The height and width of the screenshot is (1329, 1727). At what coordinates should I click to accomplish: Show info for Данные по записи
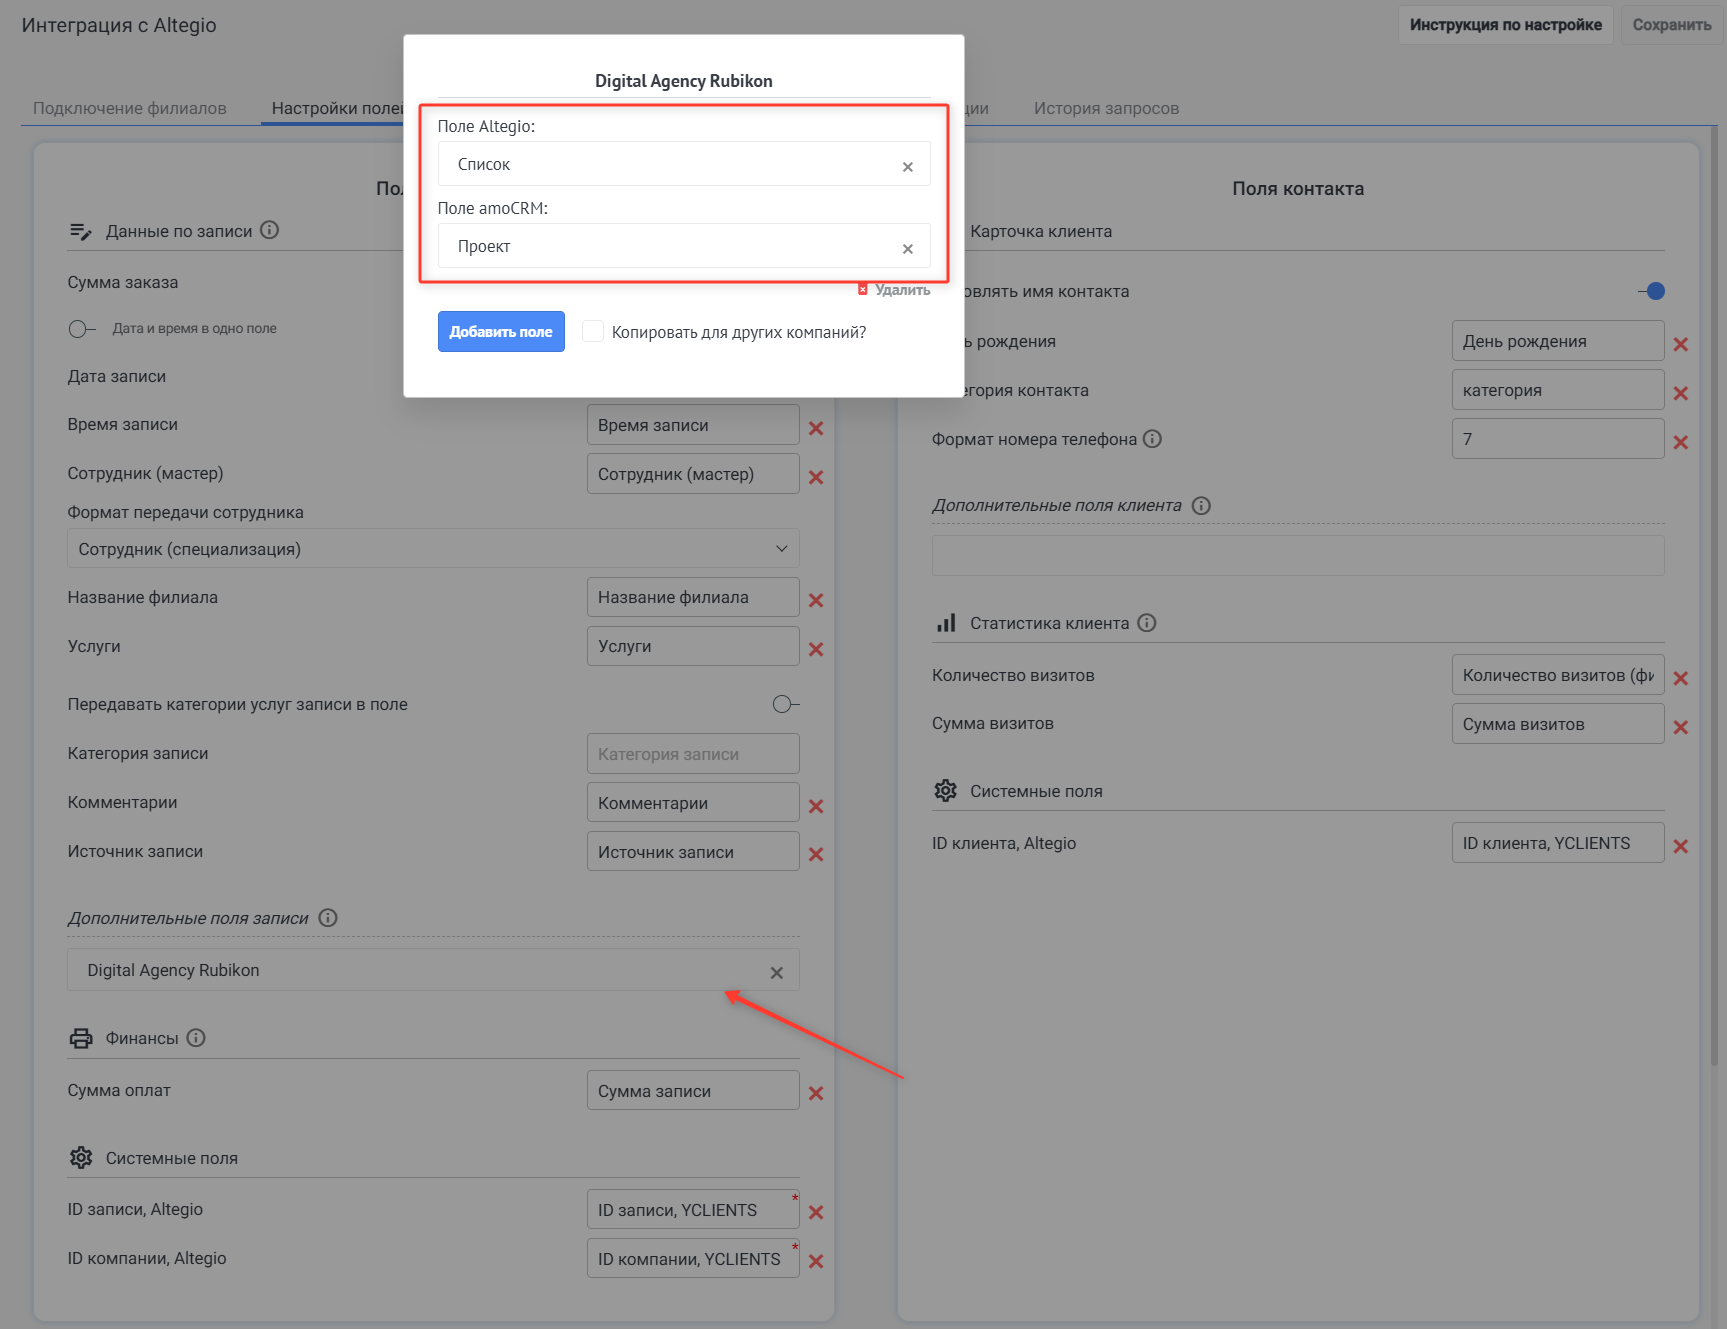click(269, 230)
